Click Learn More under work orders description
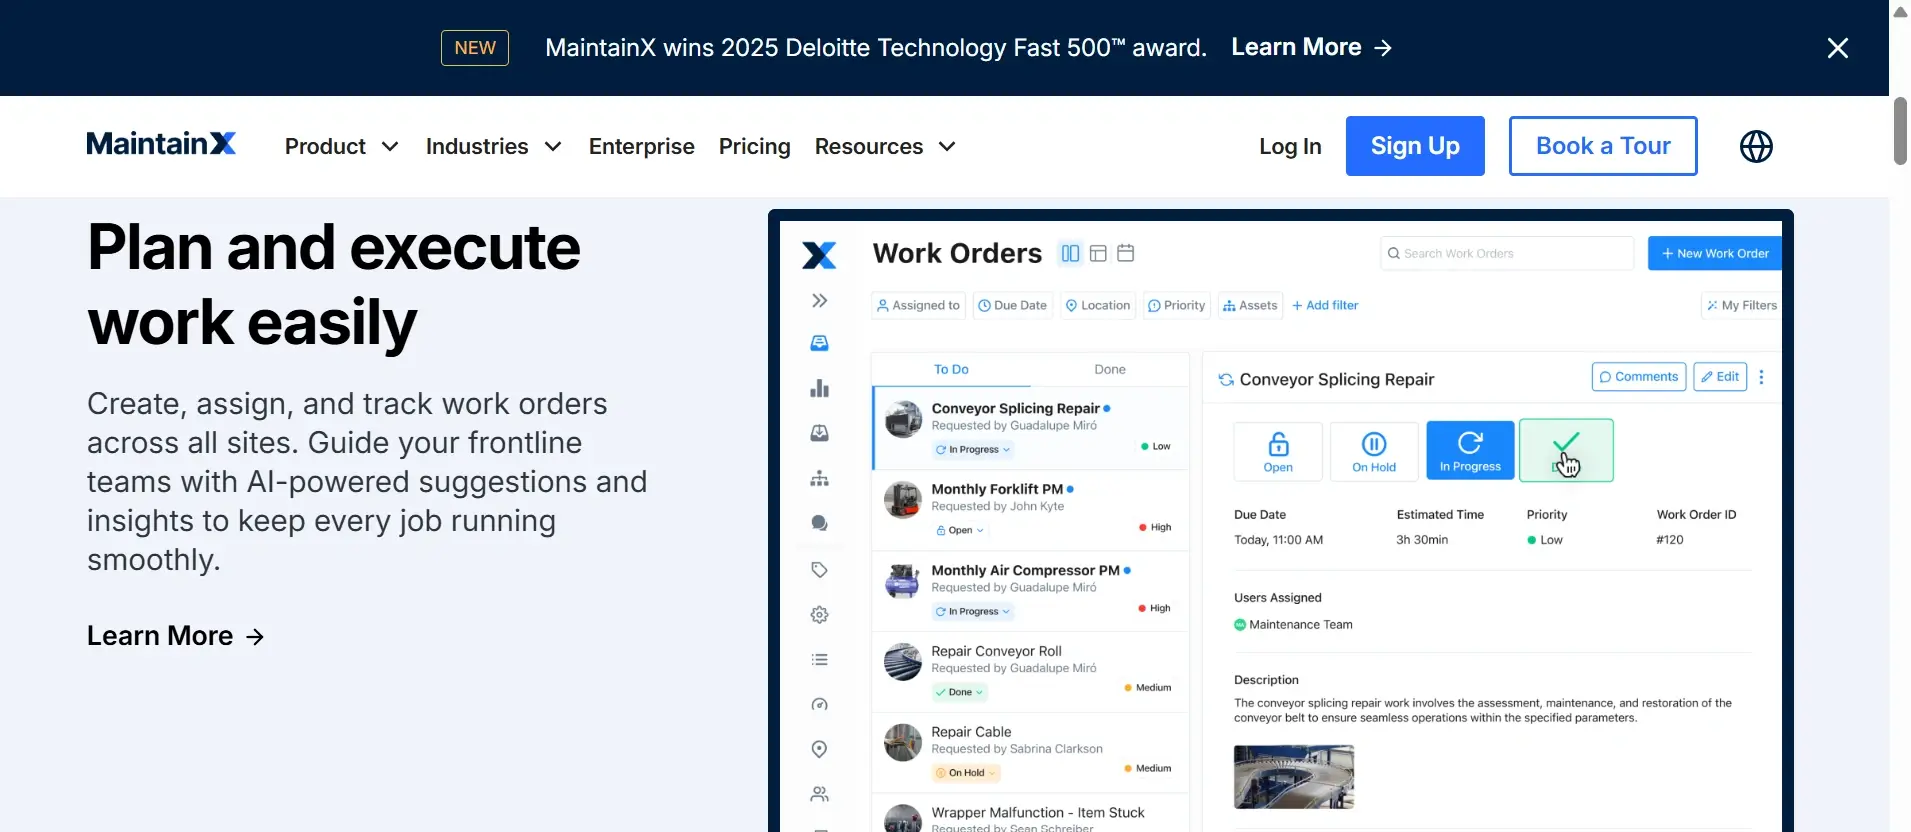Viewport: 1911px width, 832px height. coord(176,636)
